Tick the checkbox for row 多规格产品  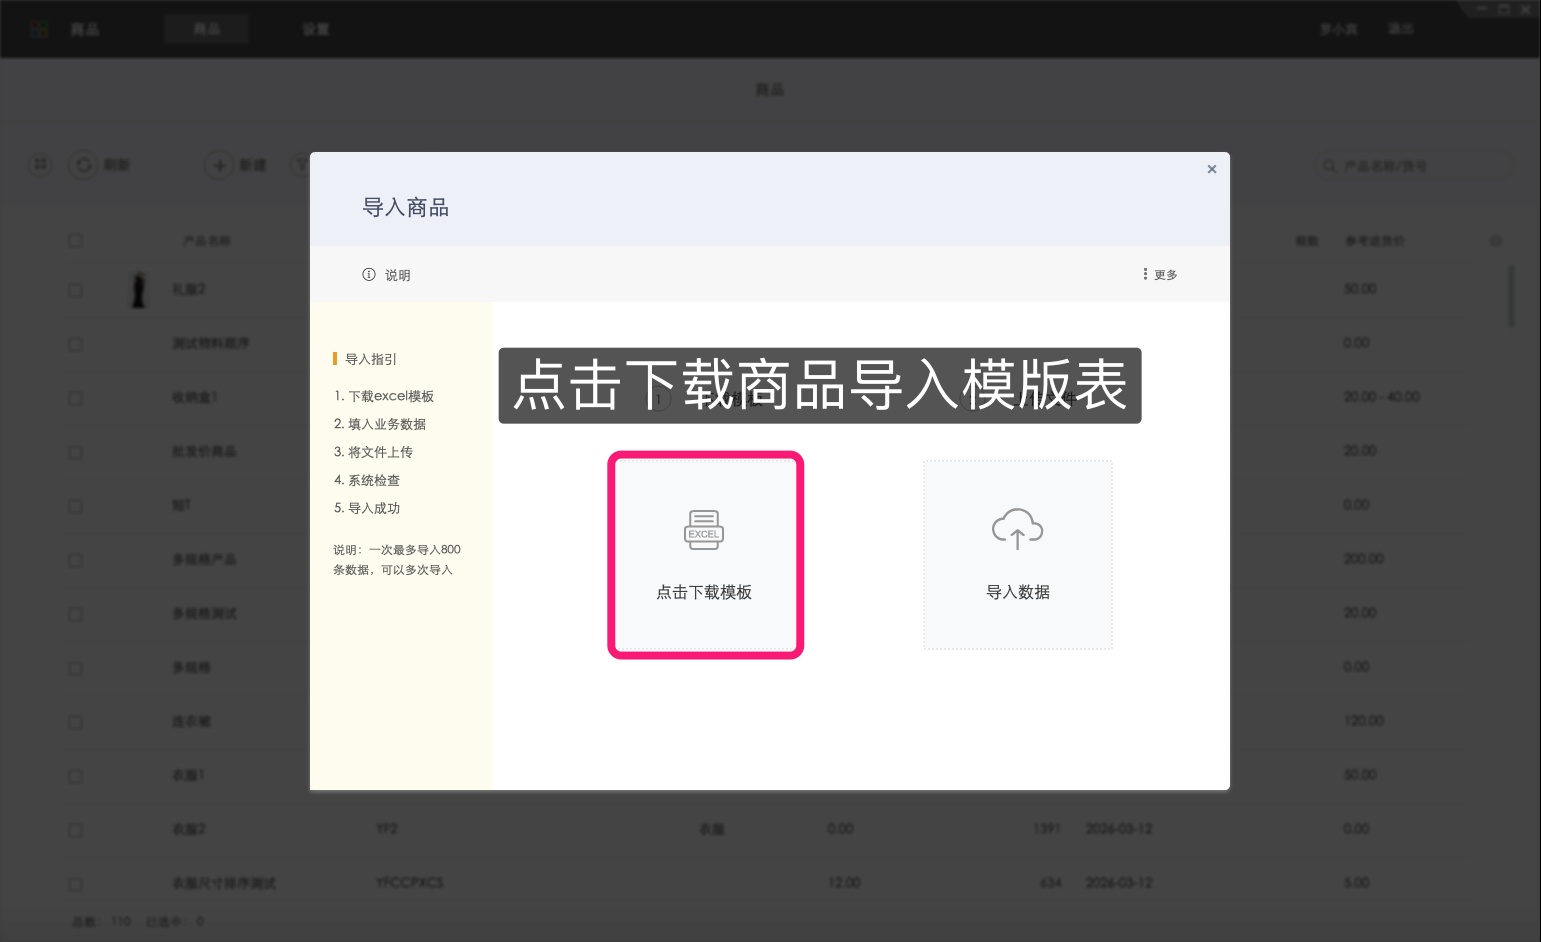[76, 560]
